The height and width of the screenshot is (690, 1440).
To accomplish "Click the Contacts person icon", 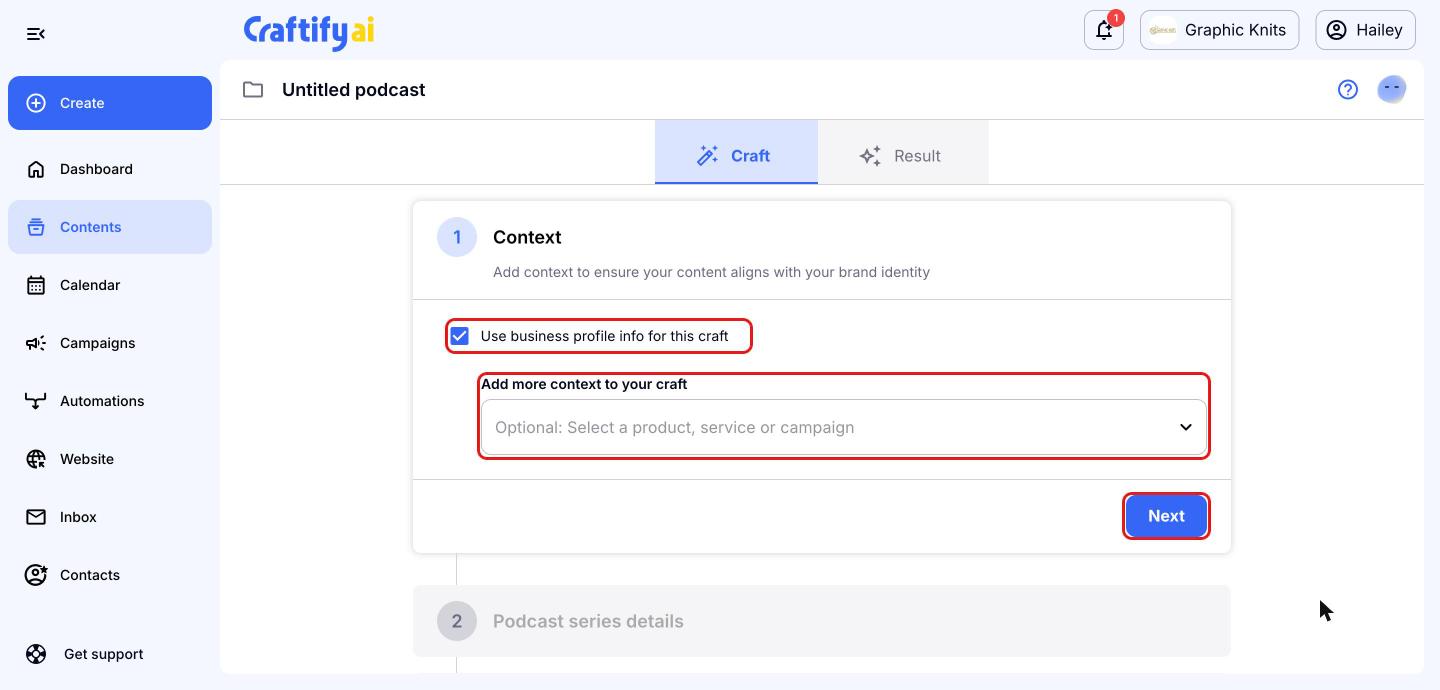I will click(36, 575).
